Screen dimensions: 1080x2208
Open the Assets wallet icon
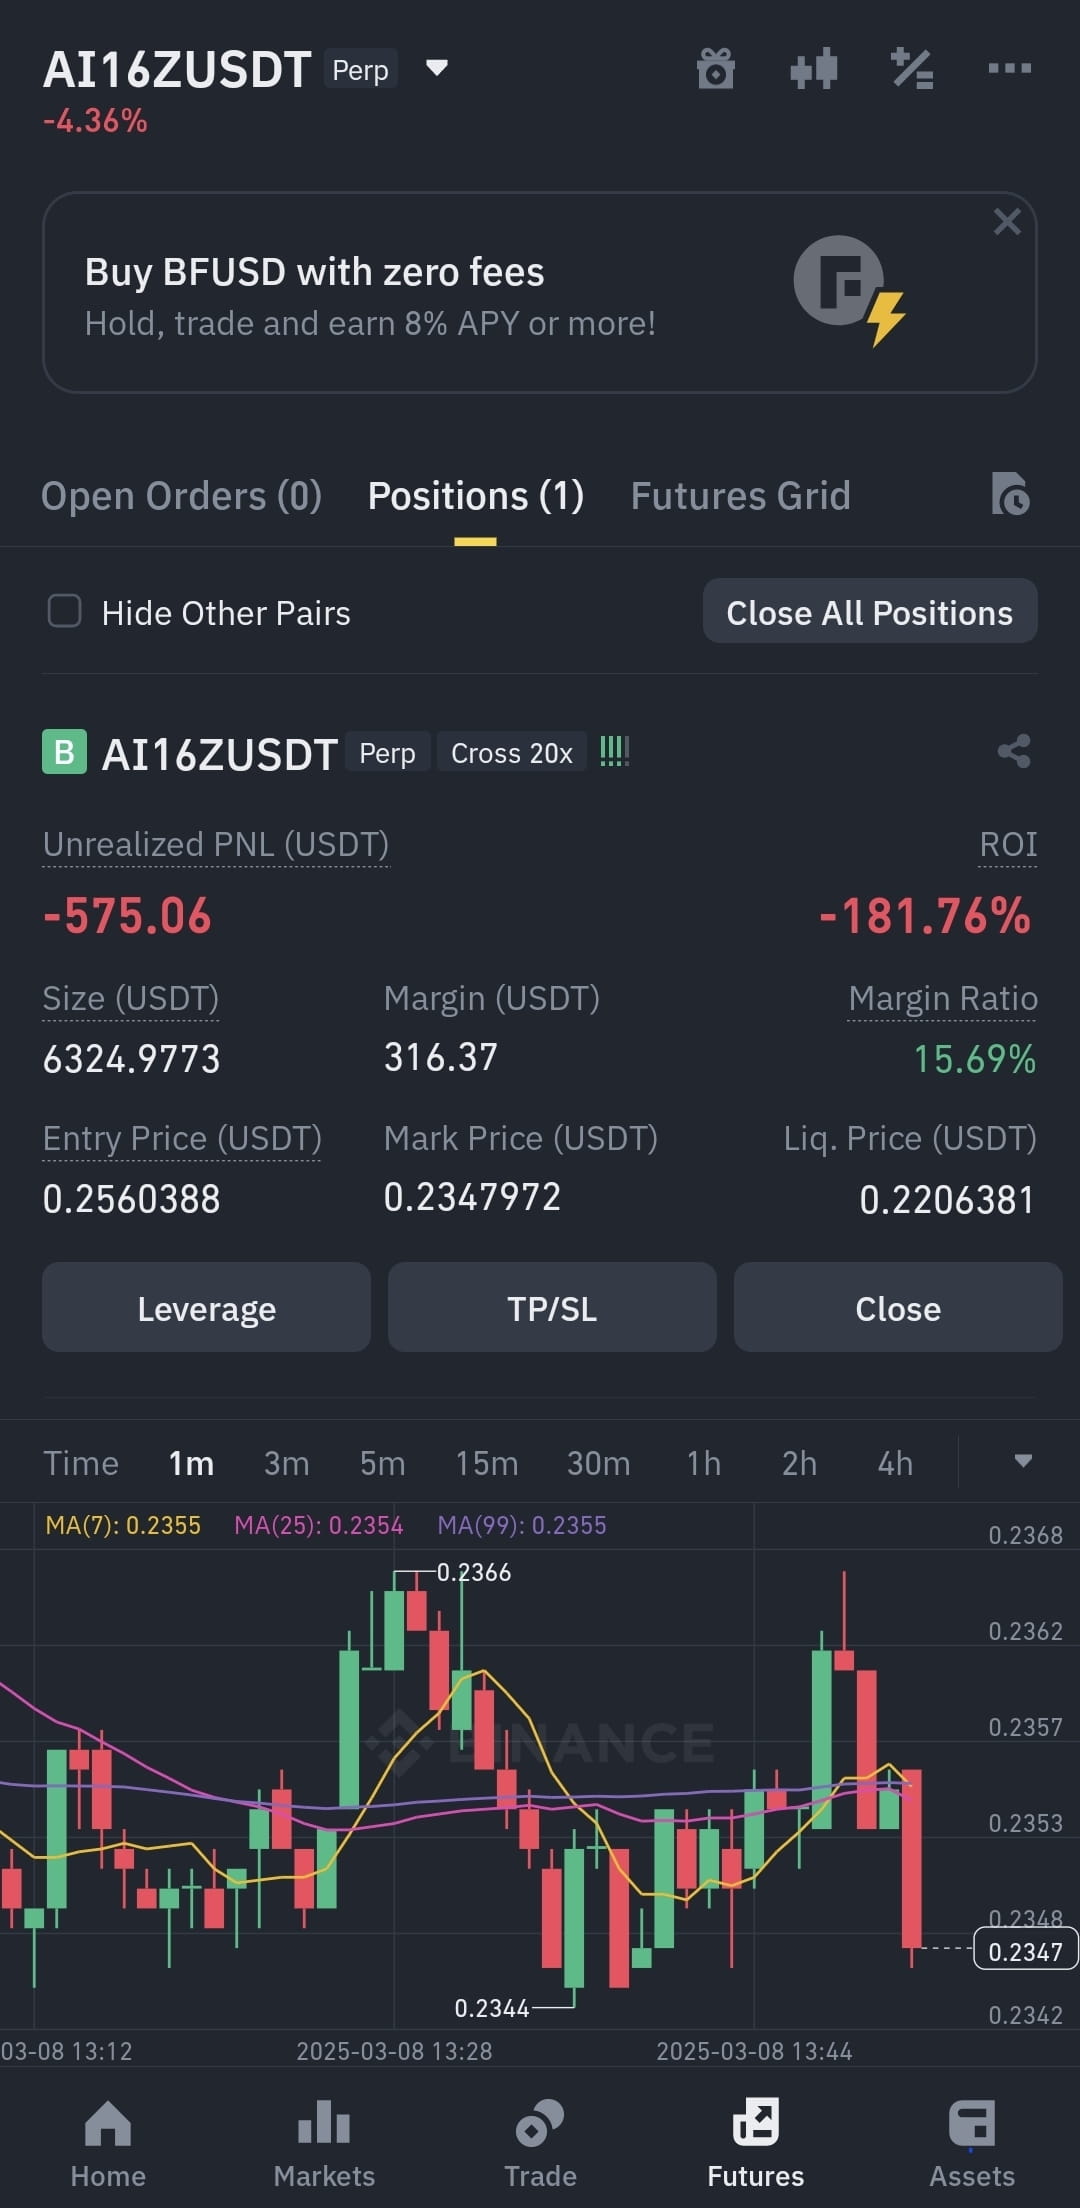coord(972,2122)
